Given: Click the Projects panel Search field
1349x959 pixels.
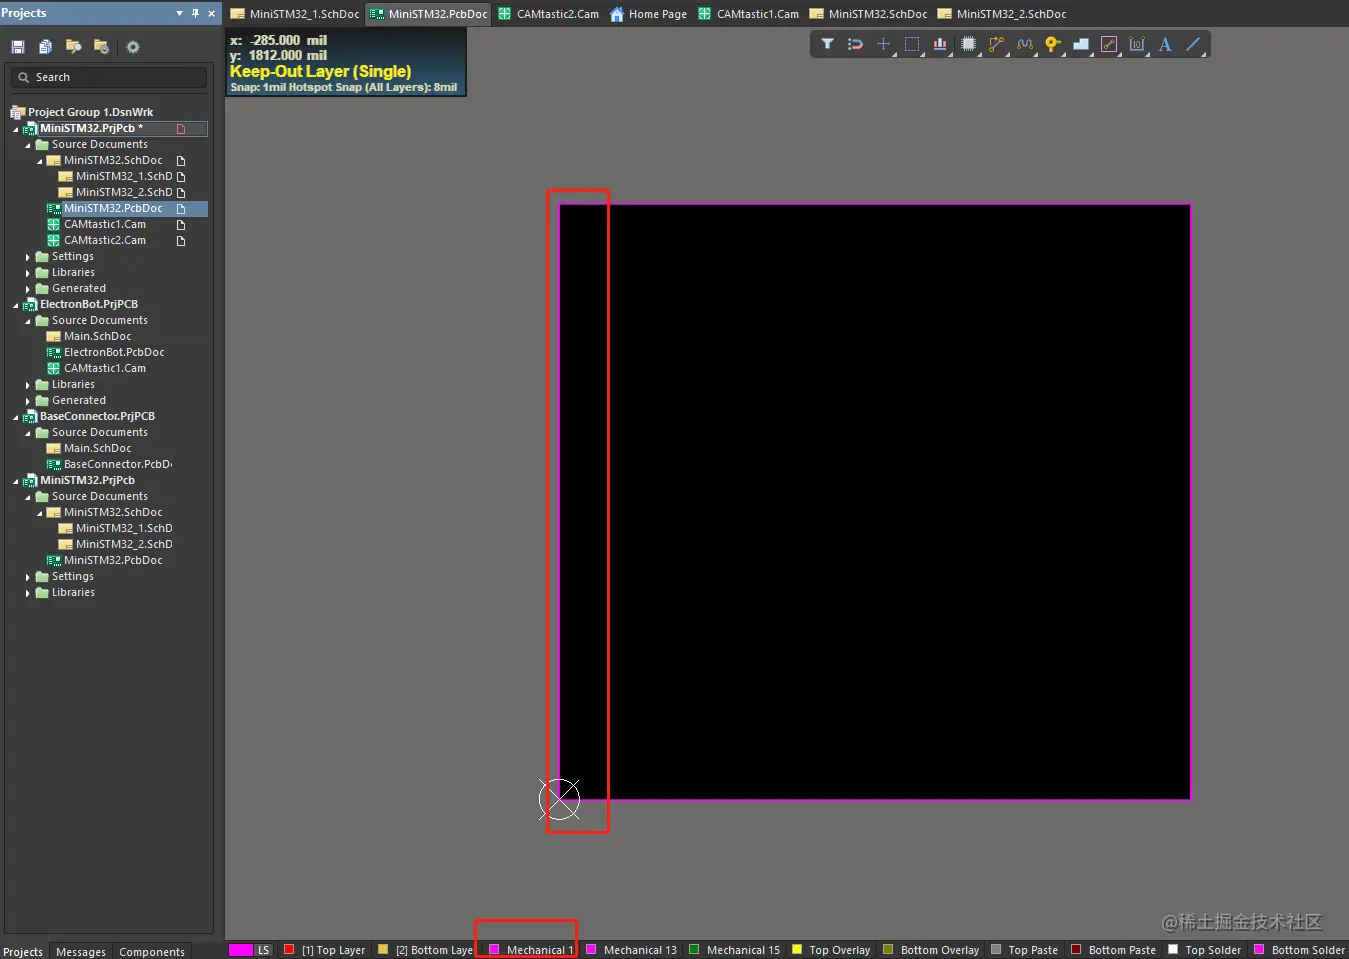Looking at the screenshot, I should pos(109,77).
